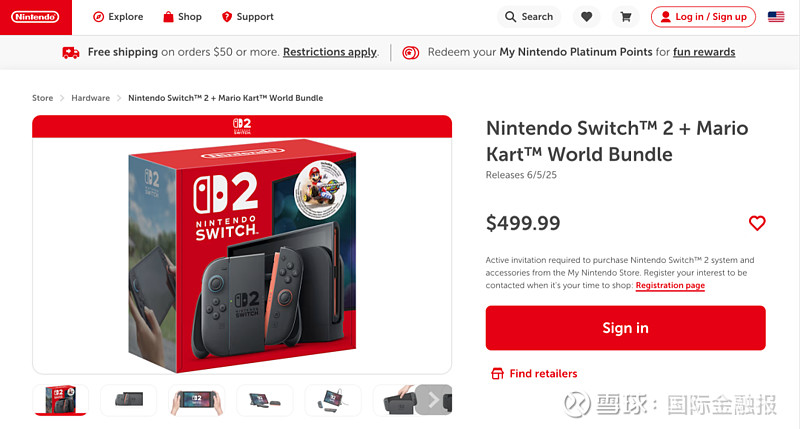Open the wish list heart in header

tap(586, 17)
